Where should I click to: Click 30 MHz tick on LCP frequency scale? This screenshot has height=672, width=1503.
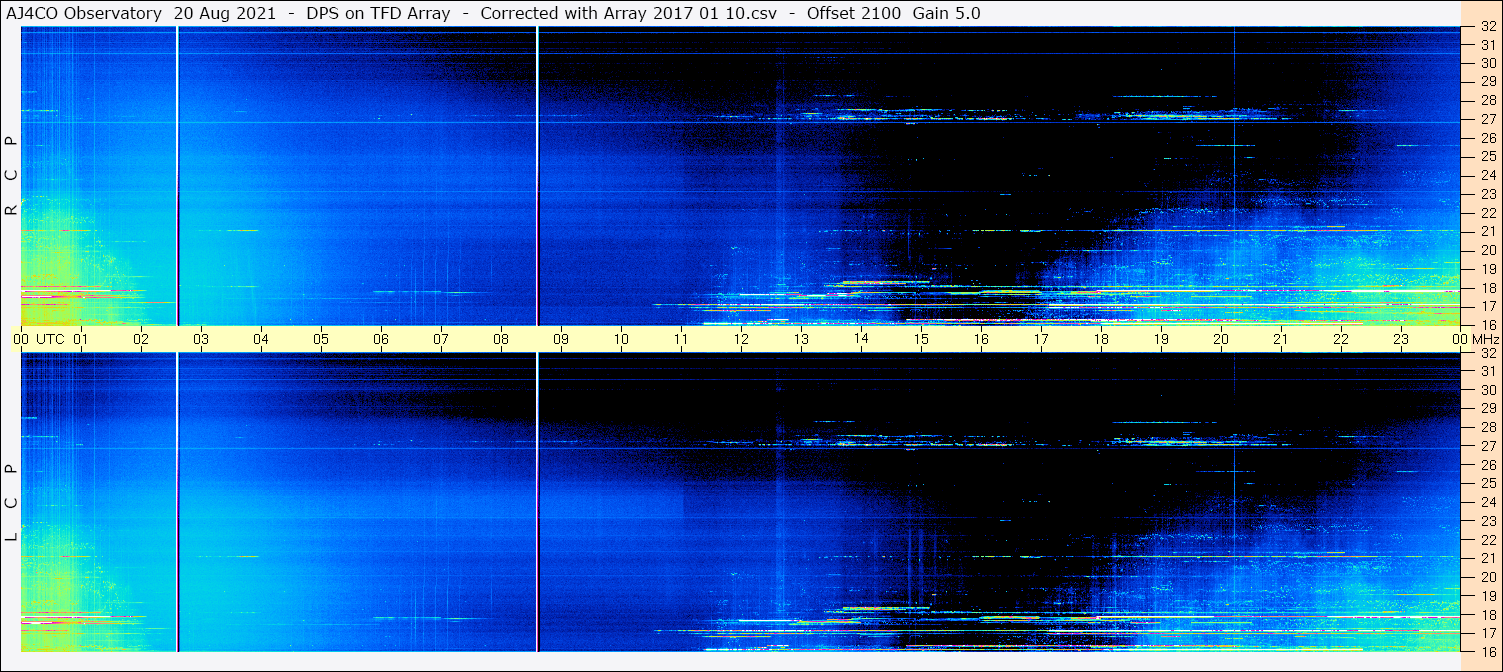pos(1487,390)
